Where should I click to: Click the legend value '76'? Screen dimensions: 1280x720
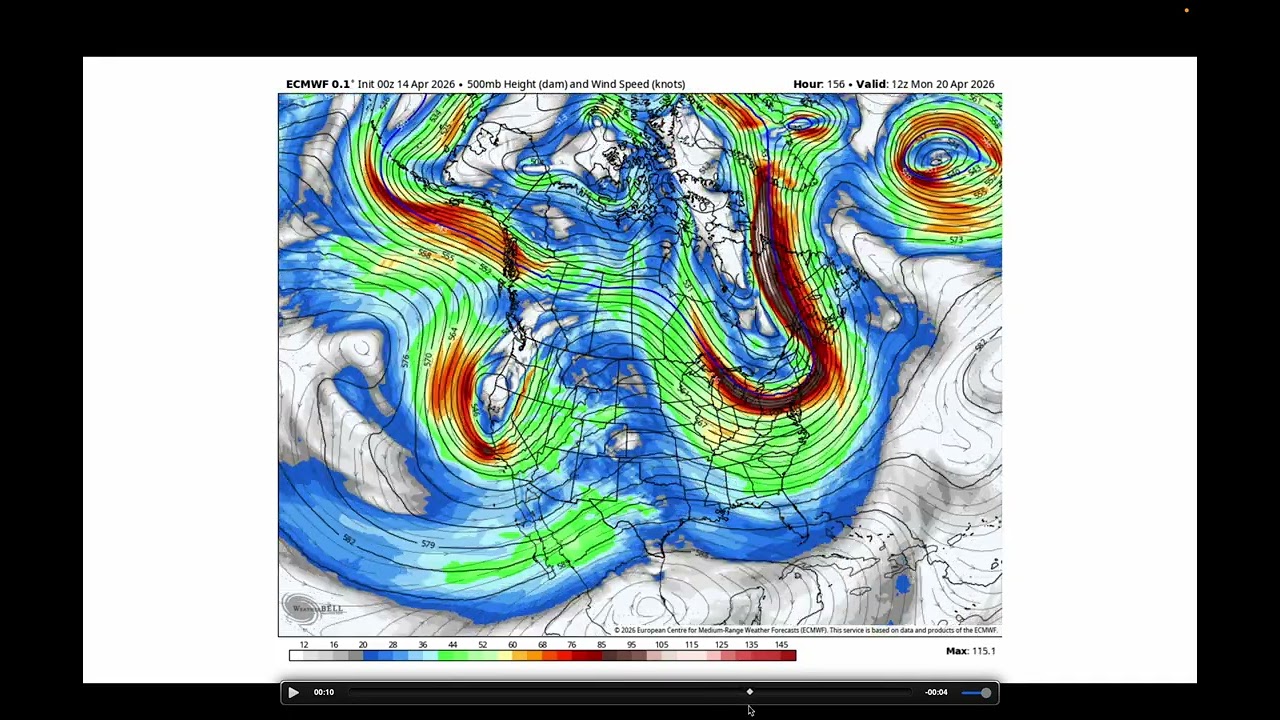[x=572, y=645]
